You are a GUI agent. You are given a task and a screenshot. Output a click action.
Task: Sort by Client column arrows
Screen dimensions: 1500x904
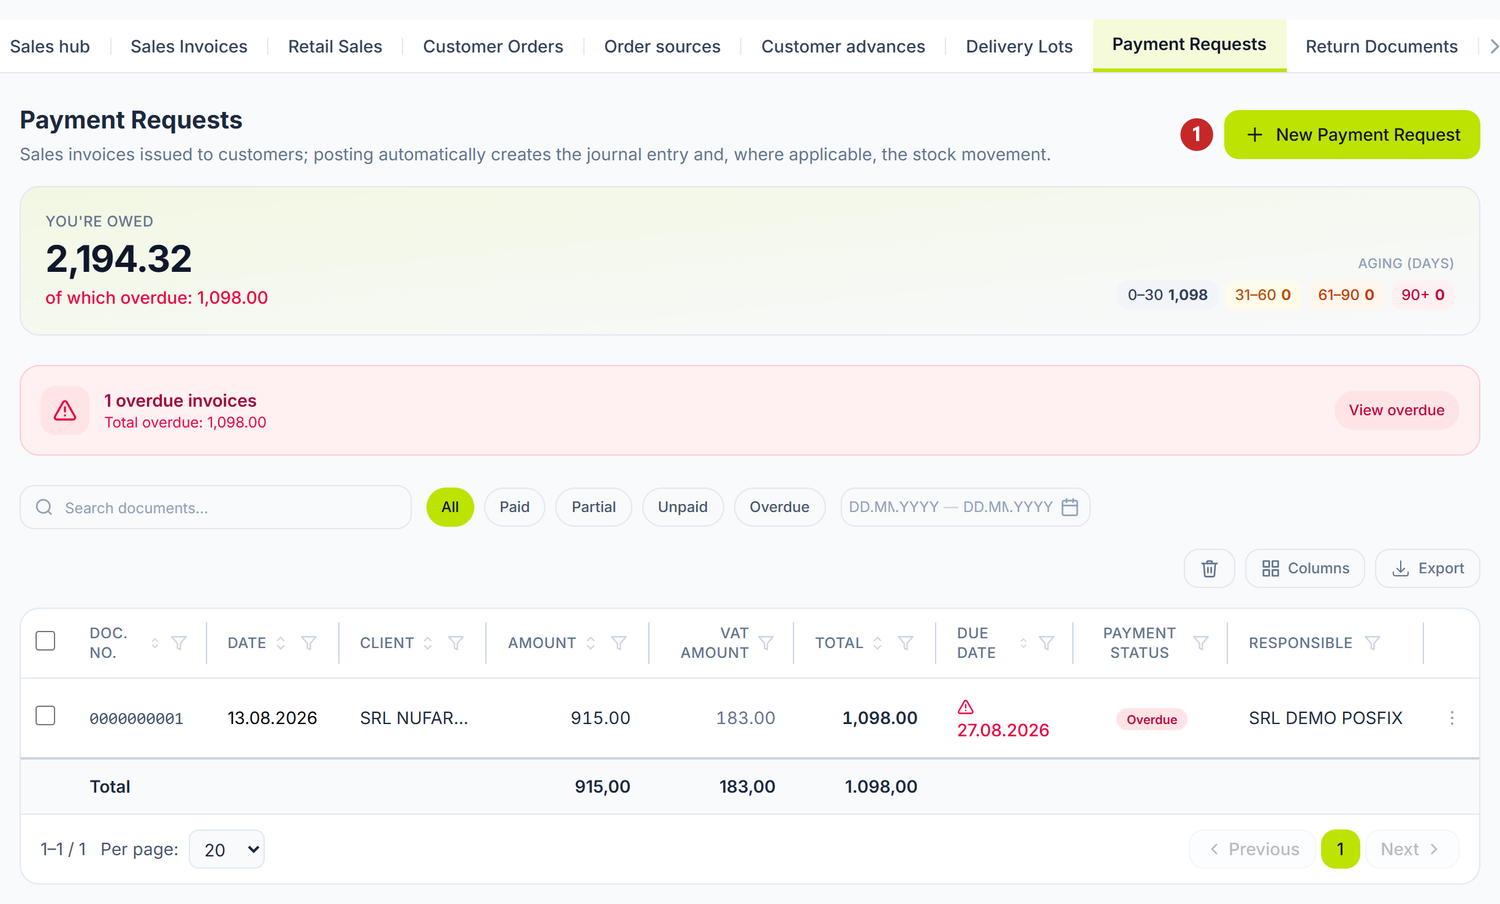point(428,643)
